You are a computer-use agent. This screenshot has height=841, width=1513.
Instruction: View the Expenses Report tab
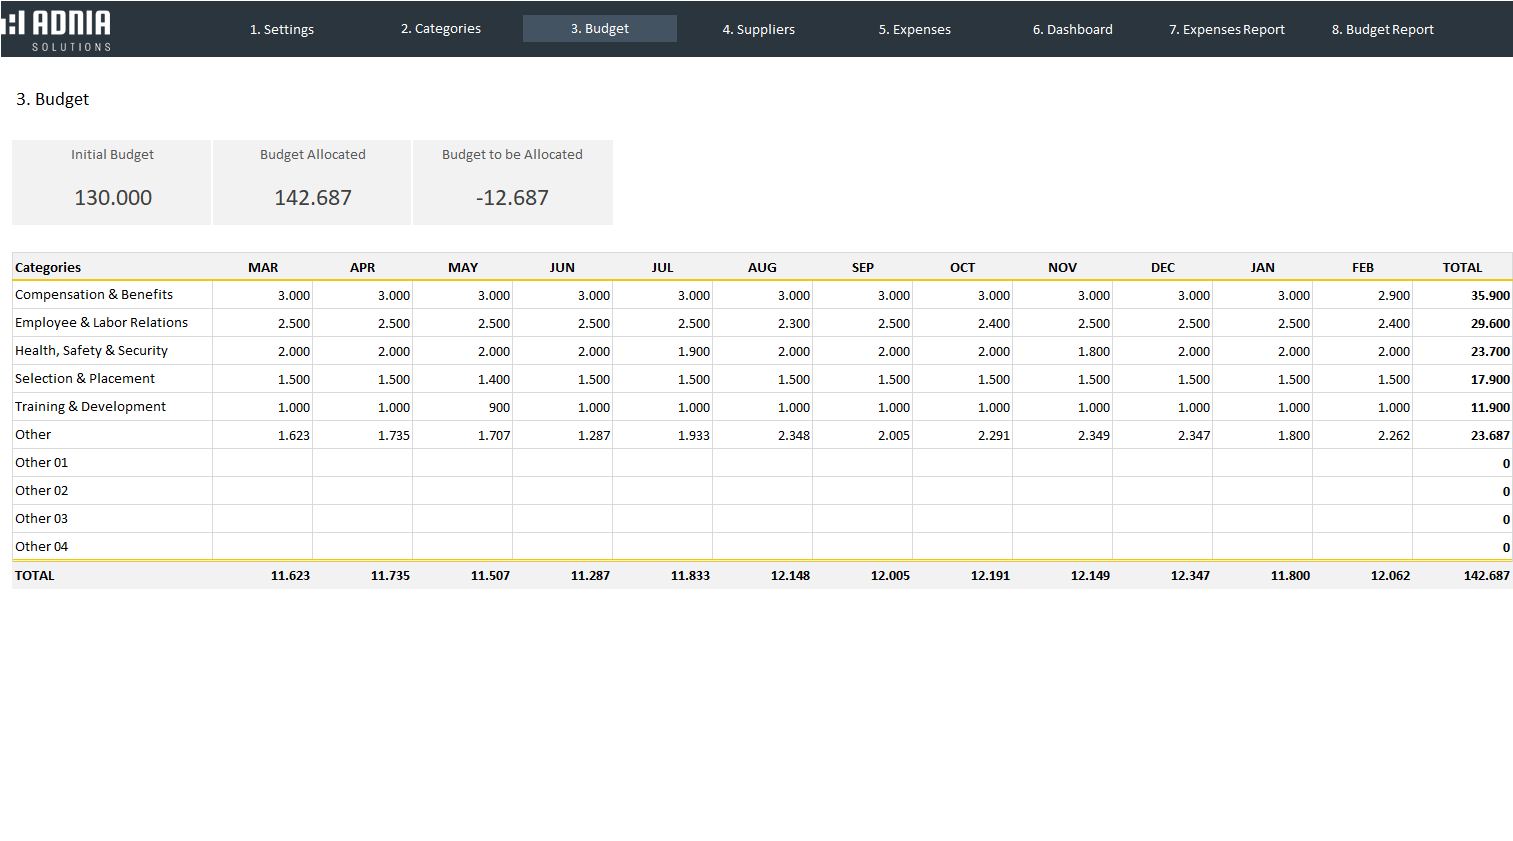tap(1226, 29)
